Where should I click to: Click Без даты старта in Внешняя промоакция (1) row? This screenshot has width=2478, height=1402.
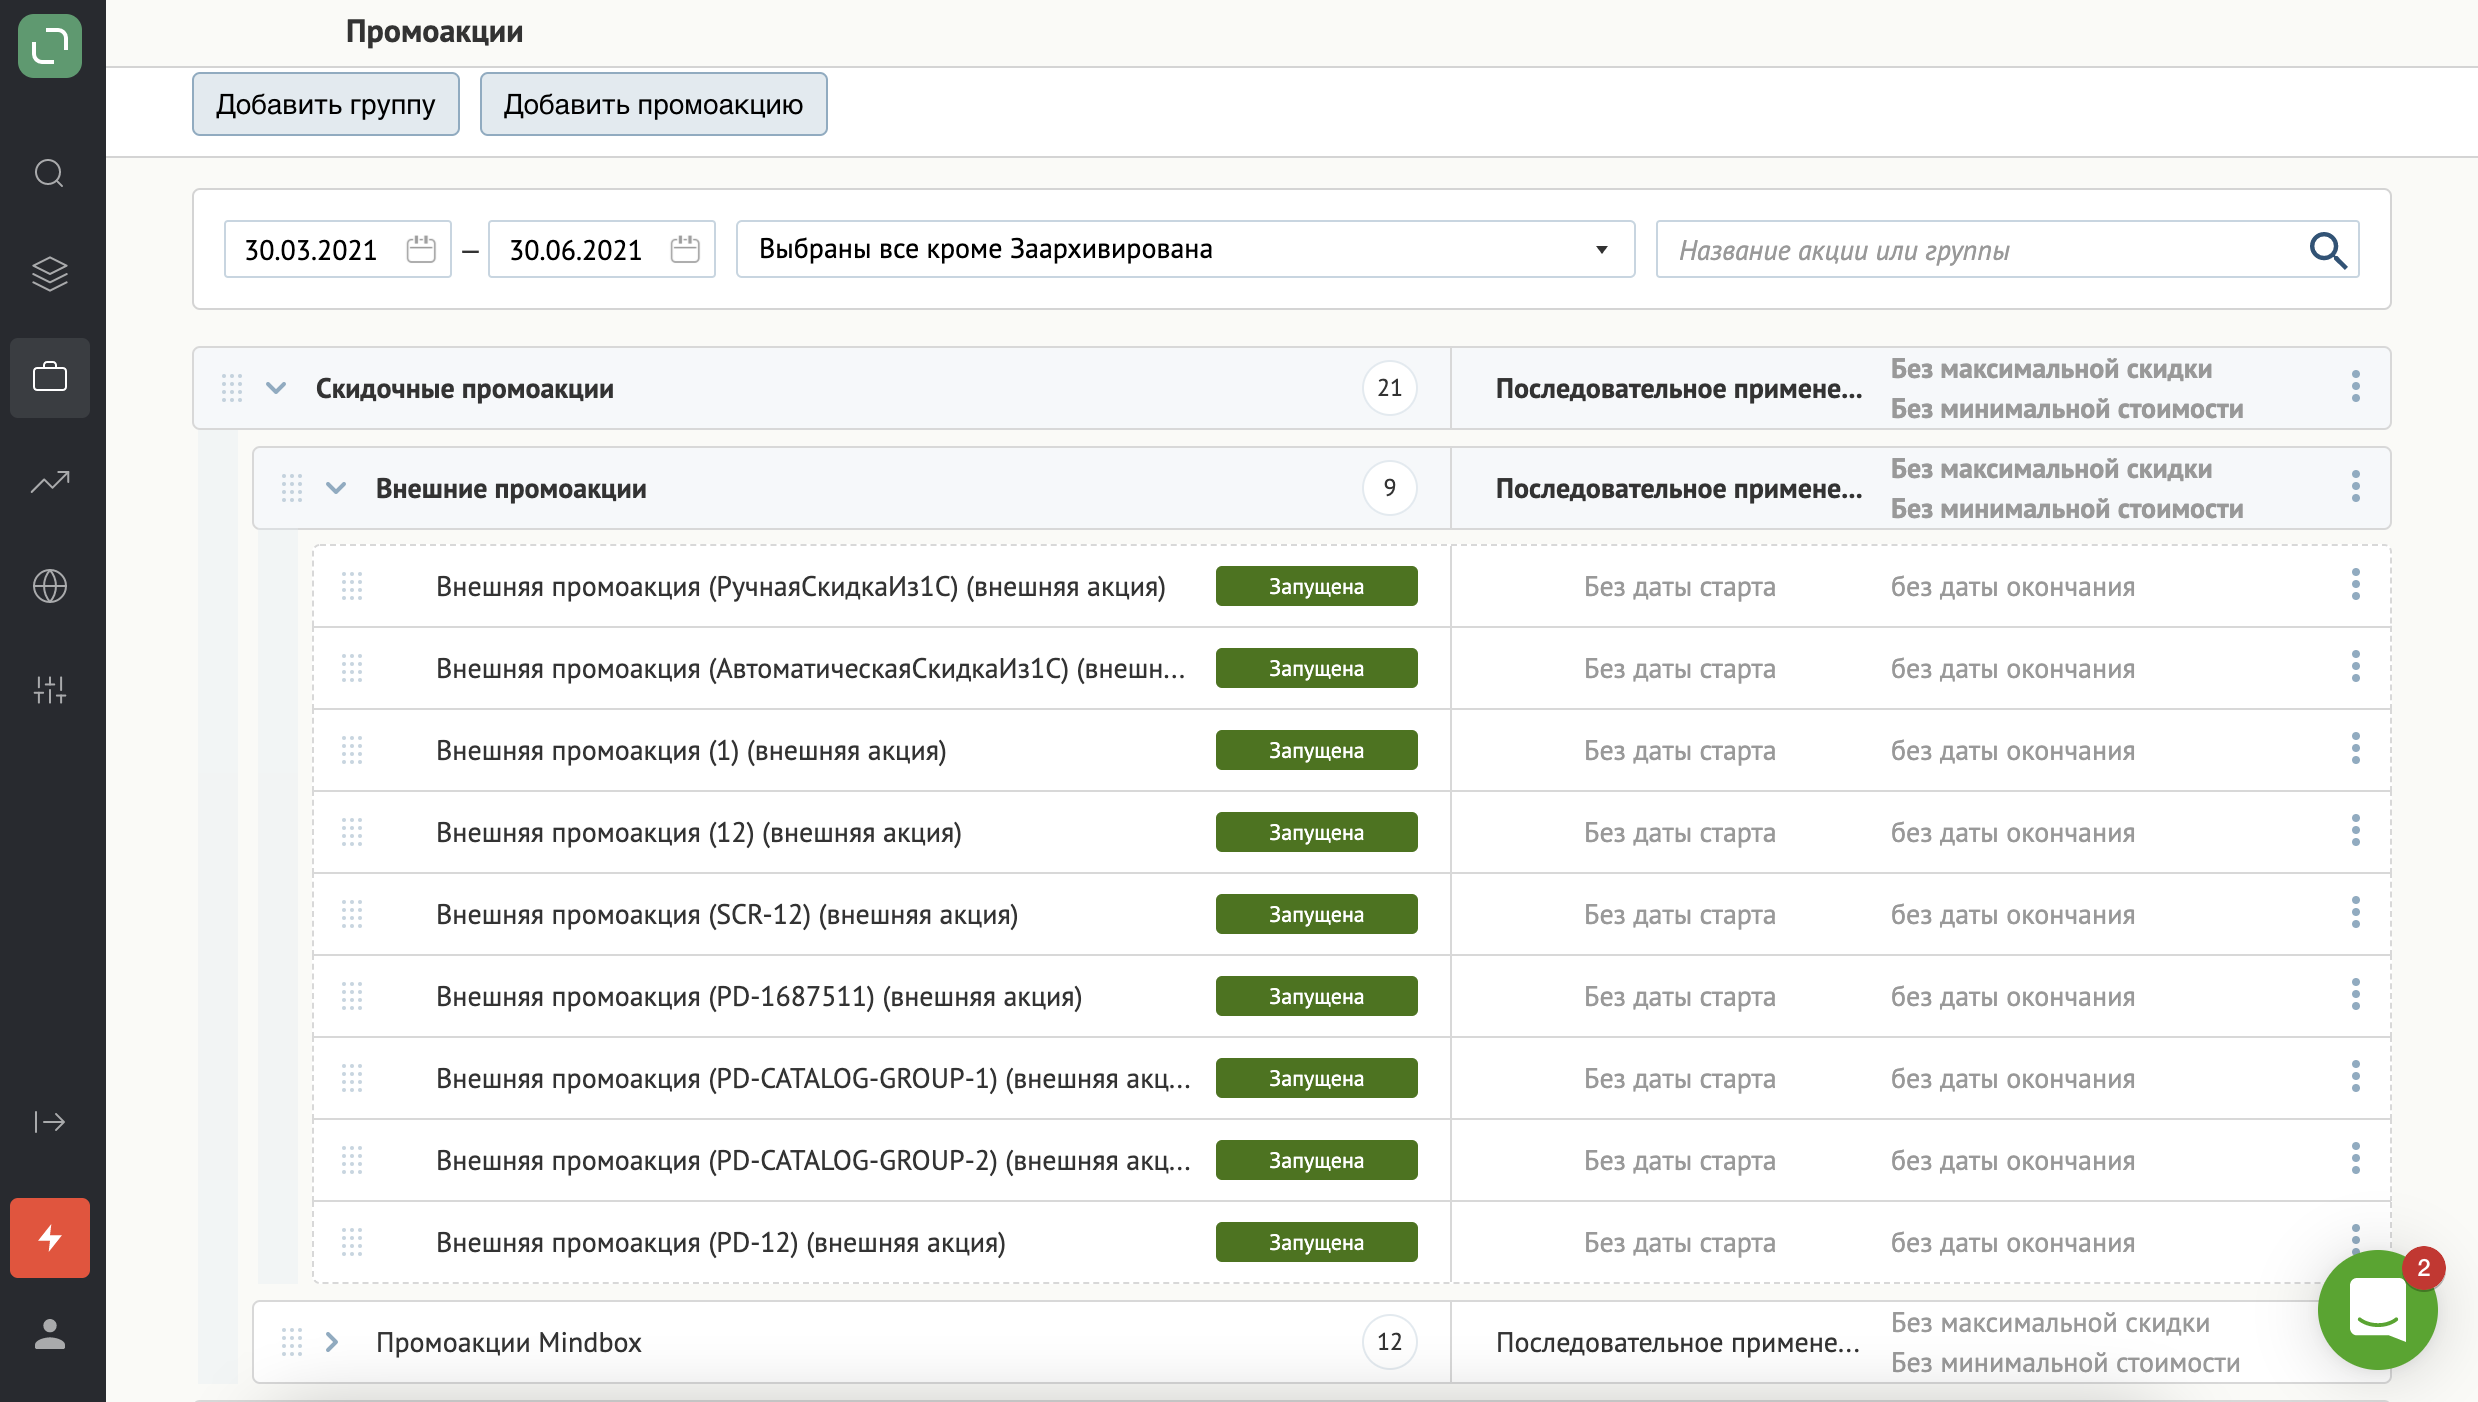coord(1680,750)
